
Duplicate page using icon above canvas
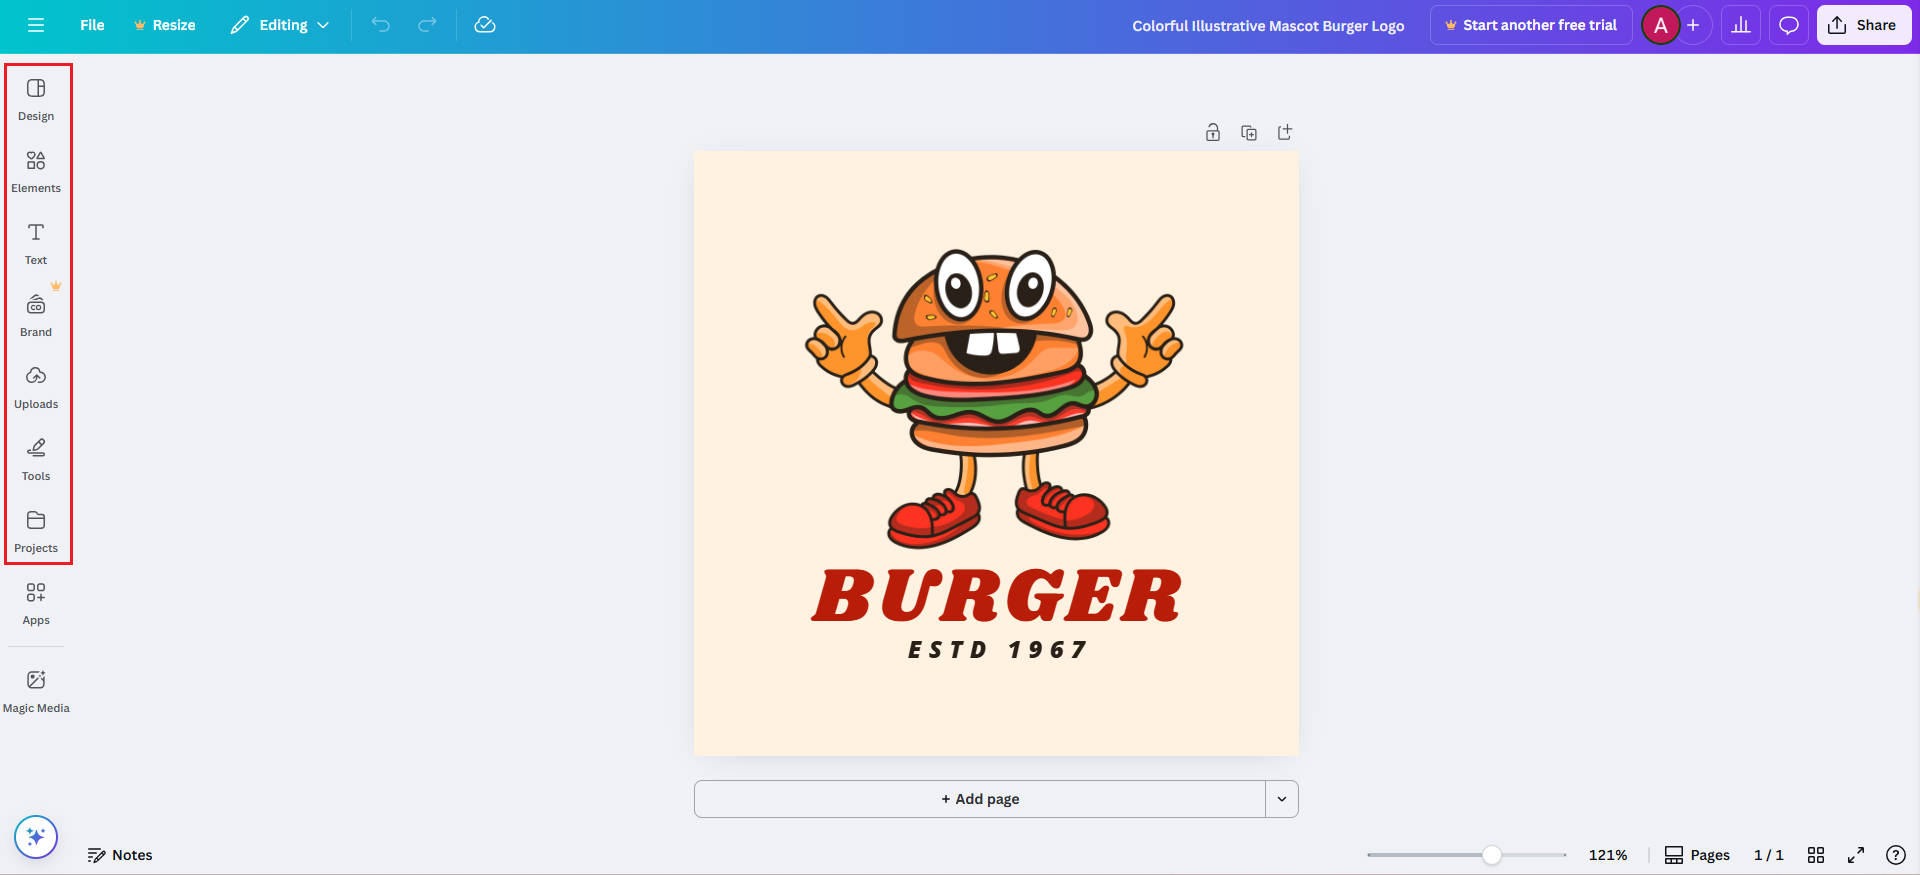(1249, 133)
